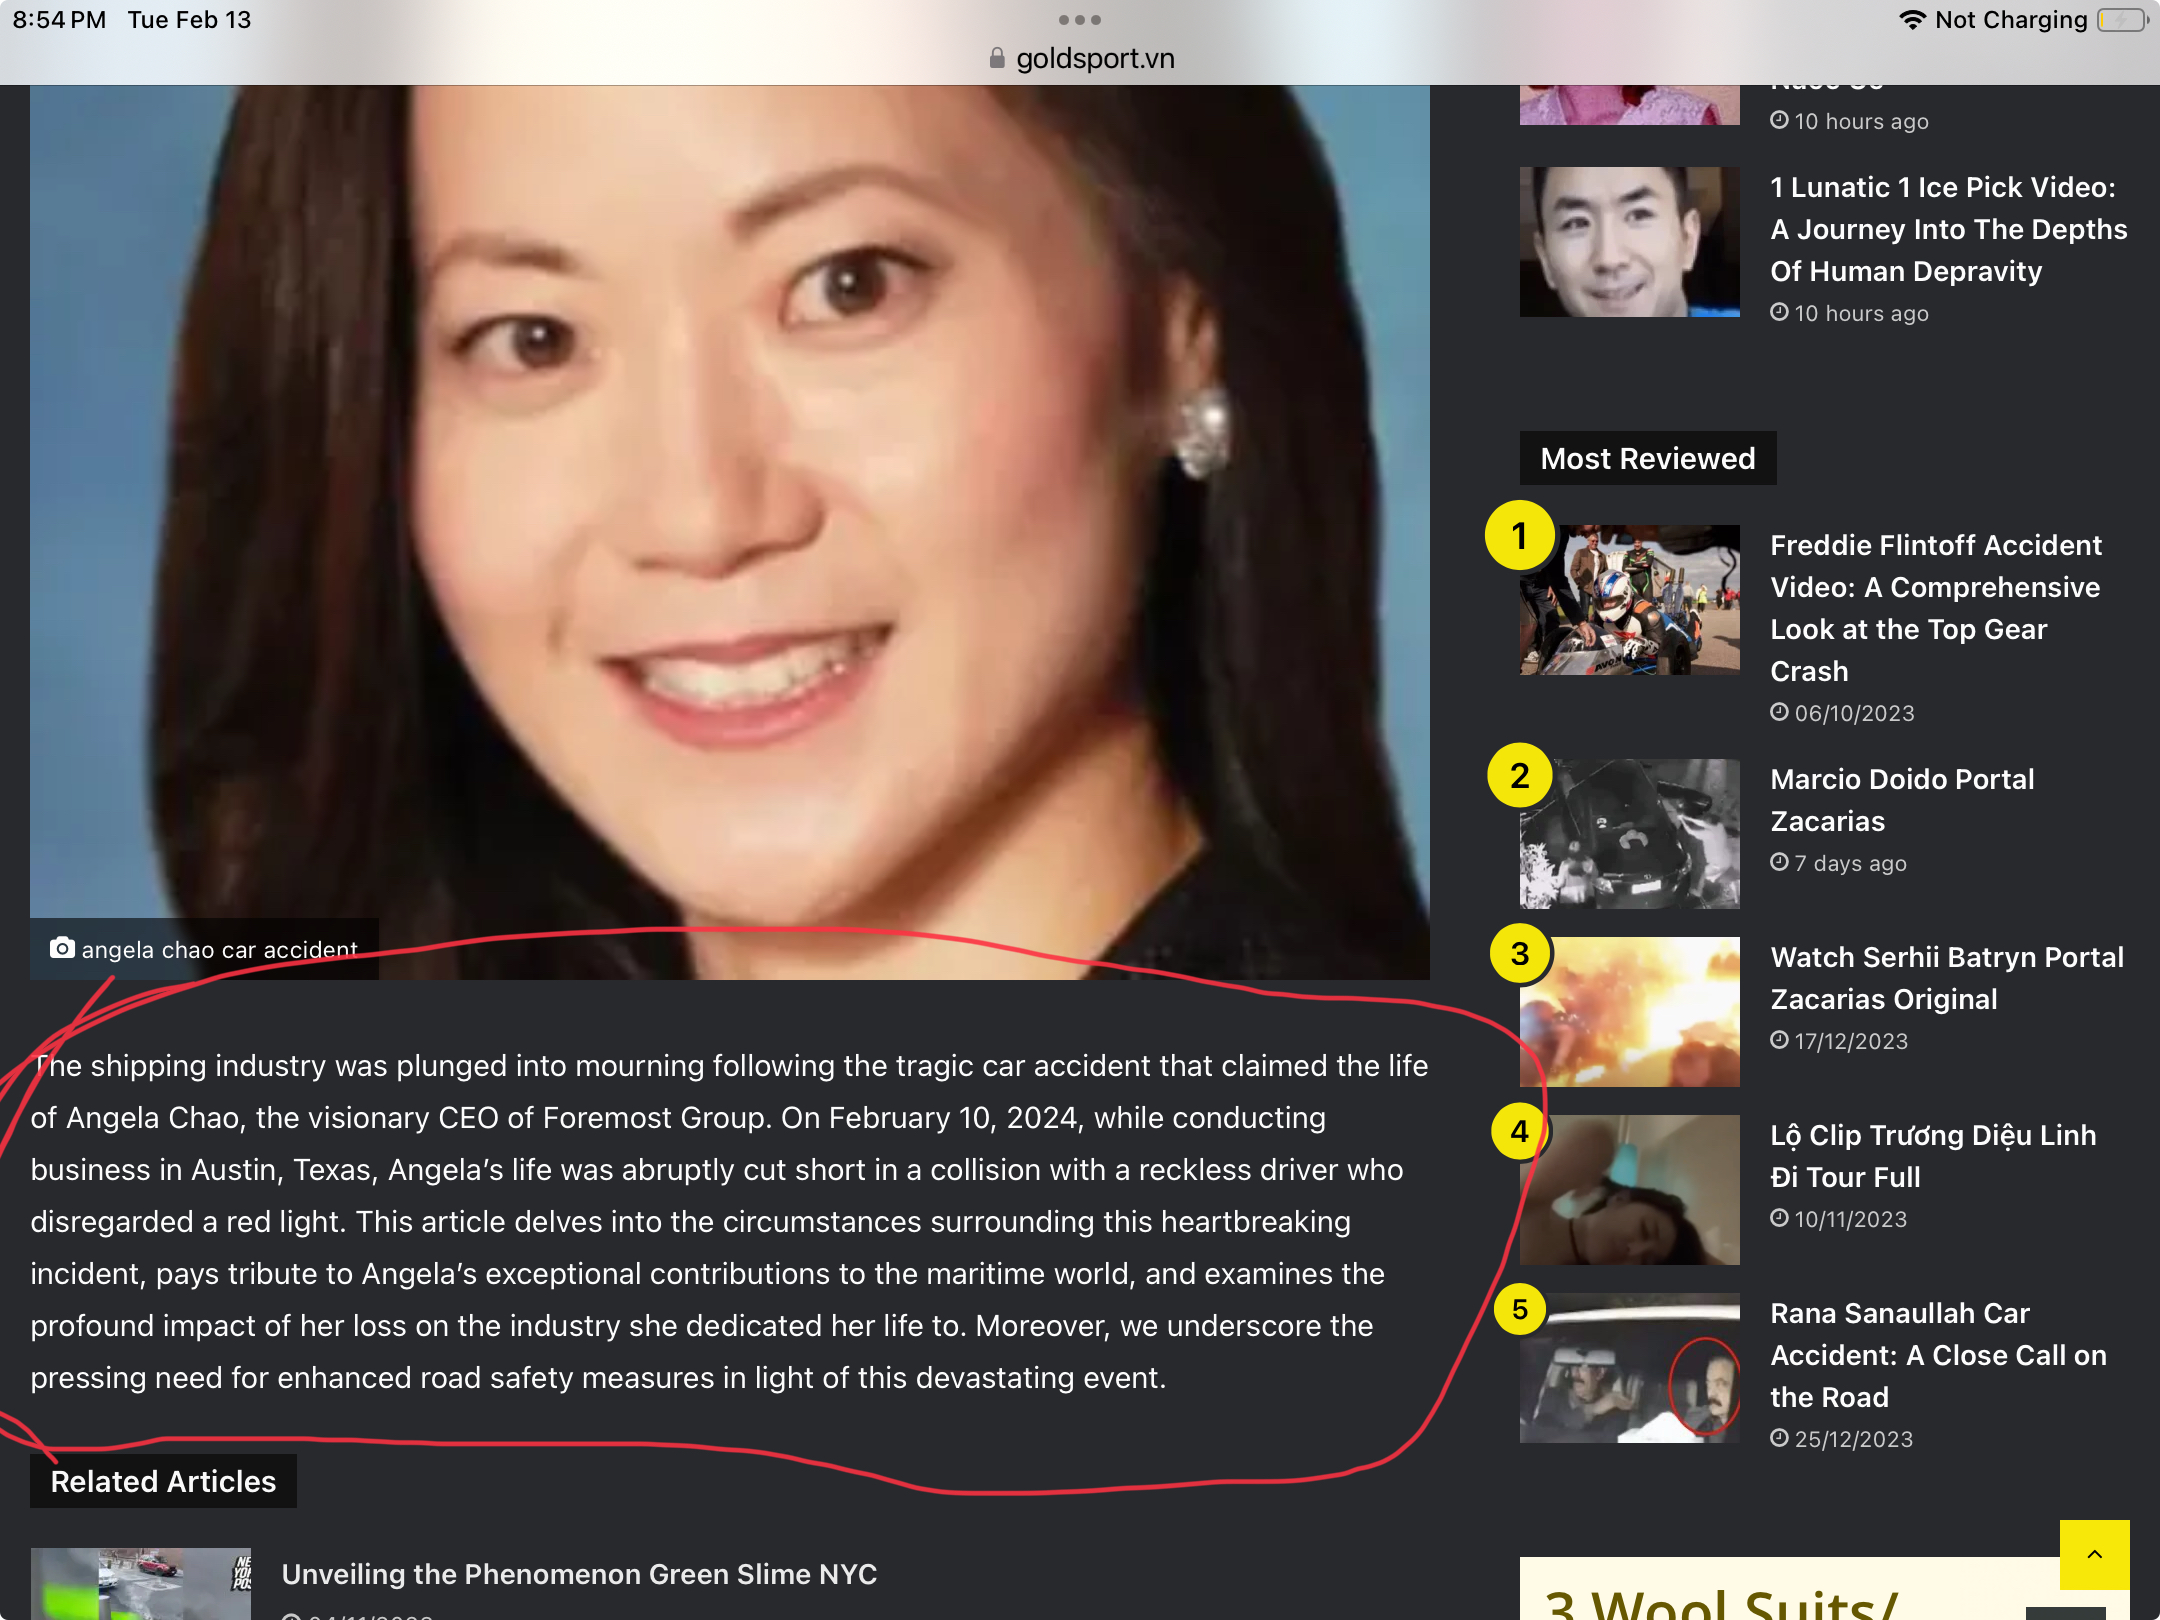
Task: Tap the Green Slime NYC thumbnail
Action: (x=141, y=1584)
